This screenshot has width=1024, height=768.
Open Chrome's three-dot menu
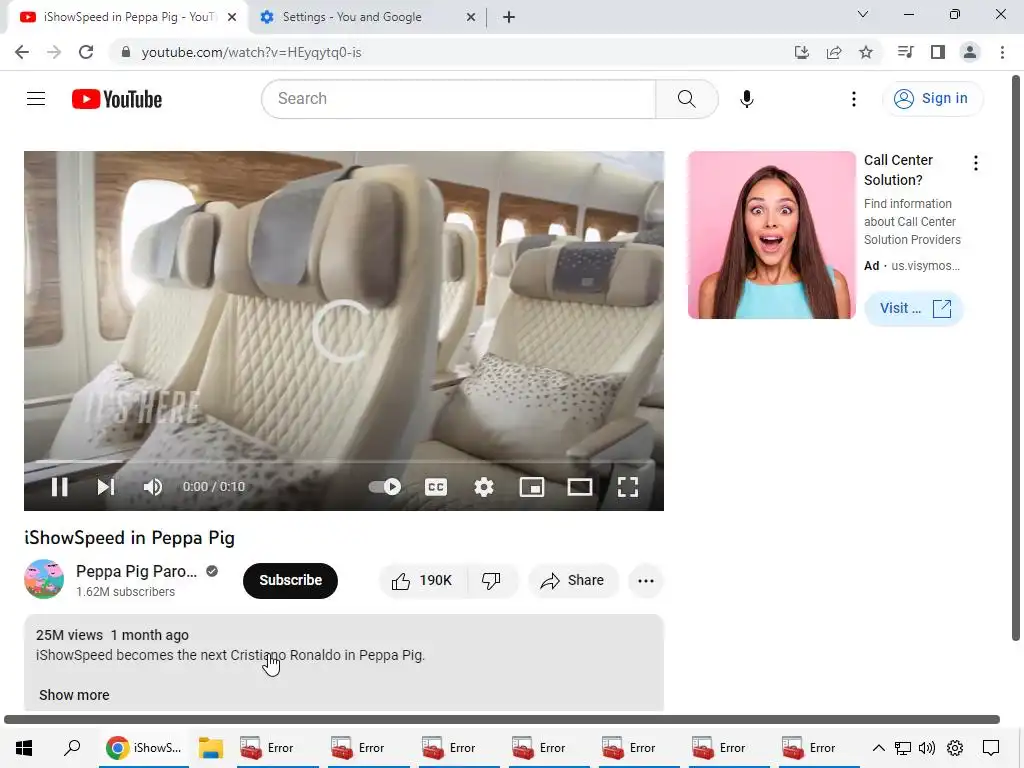(1002, 52)
